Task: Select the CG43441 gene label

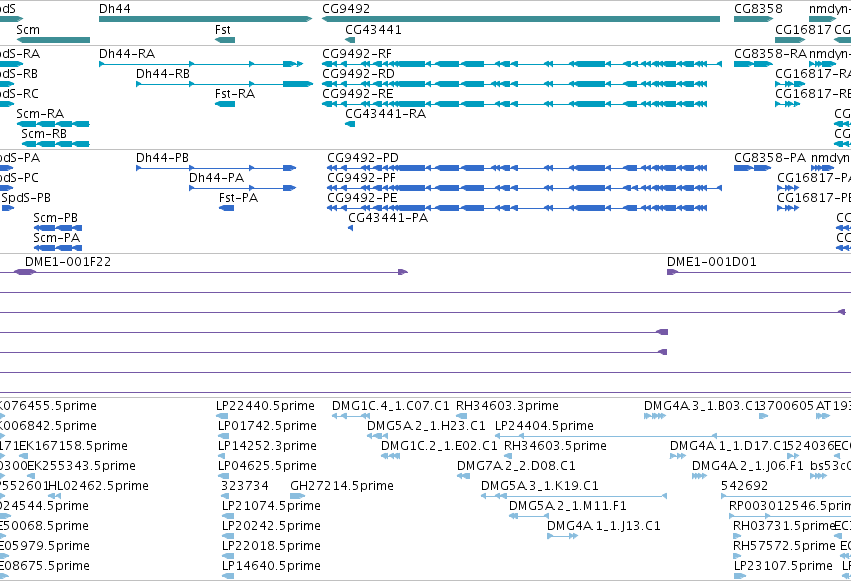Action: (373, 29)
